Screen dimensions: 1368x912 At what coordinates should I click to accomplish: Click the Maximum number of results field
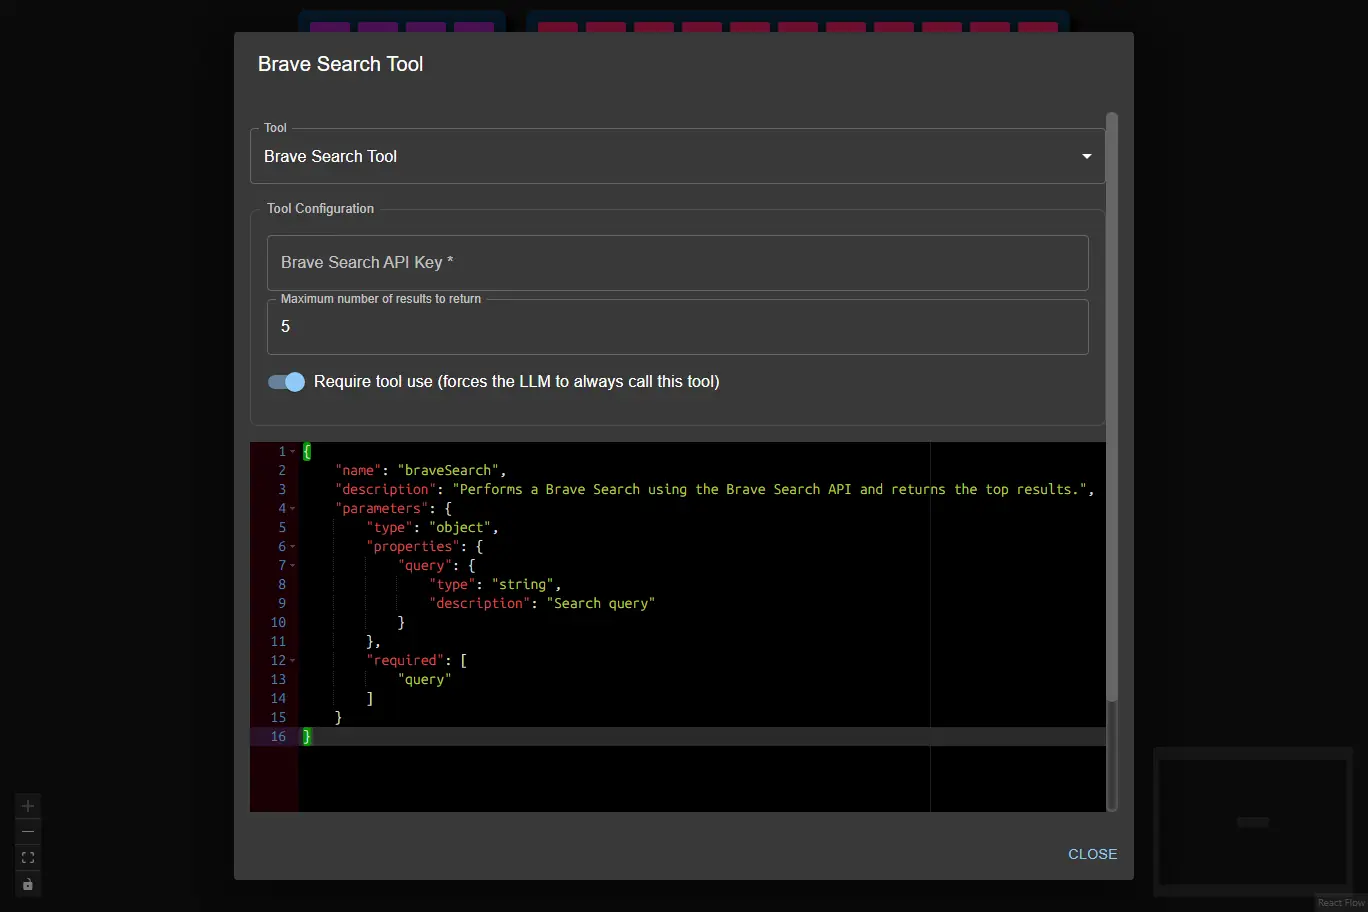(x=677, y=327)
